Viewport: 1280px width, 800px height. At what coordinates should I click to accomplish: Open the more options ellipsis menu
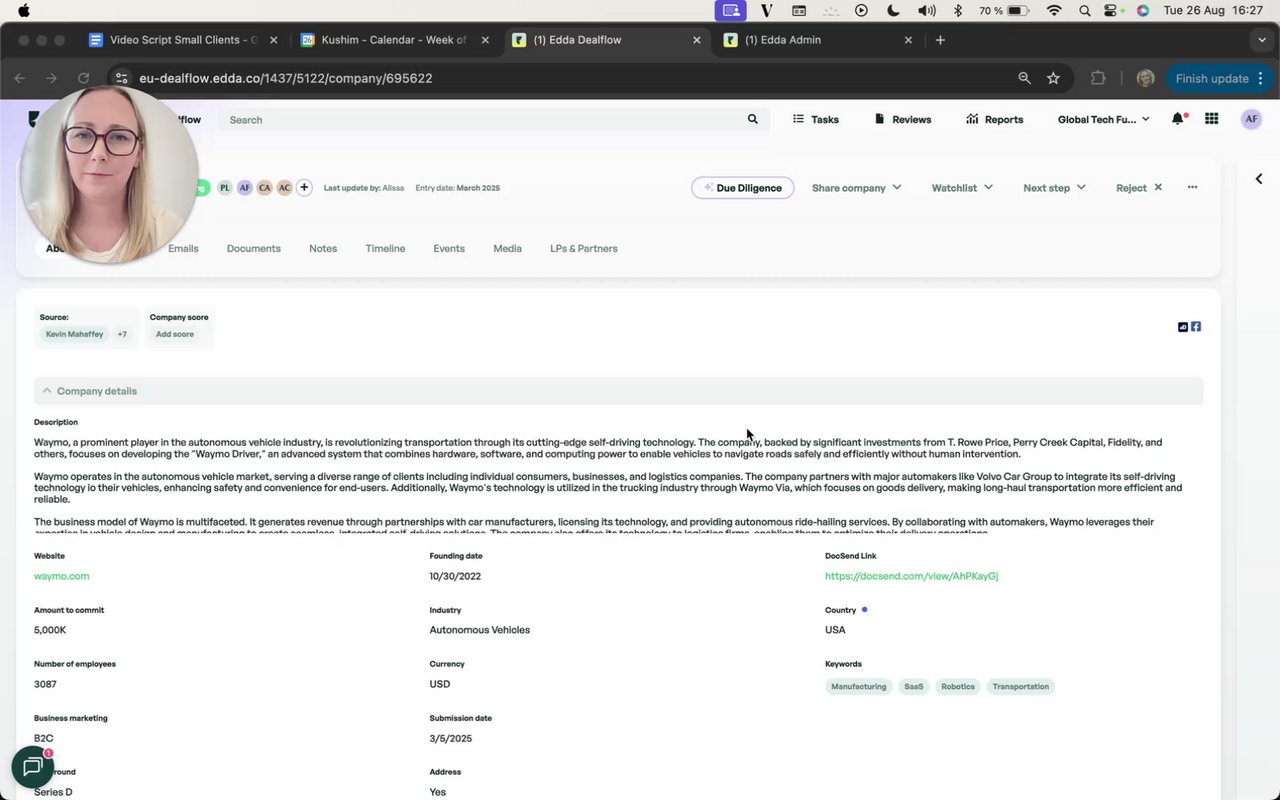(x=1192, y=187)
